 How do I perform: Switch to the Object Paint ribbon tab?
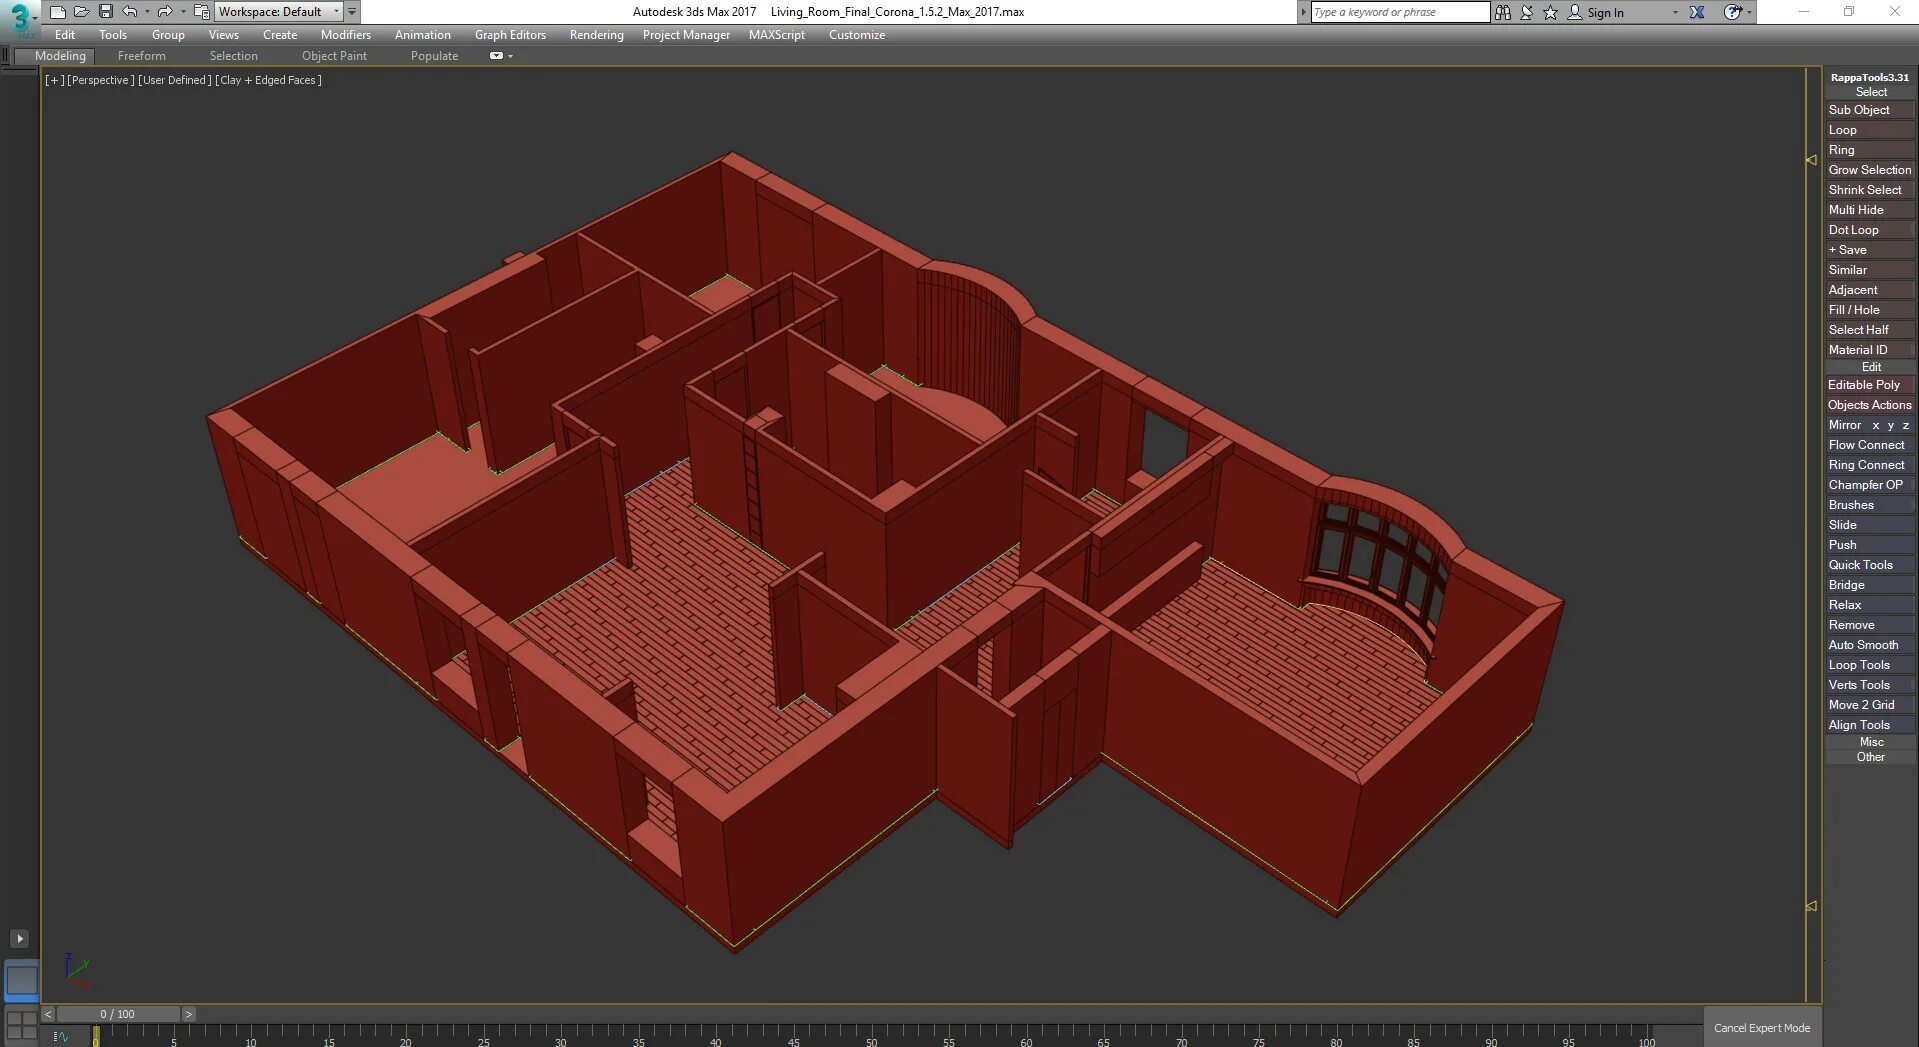[335, 56]
